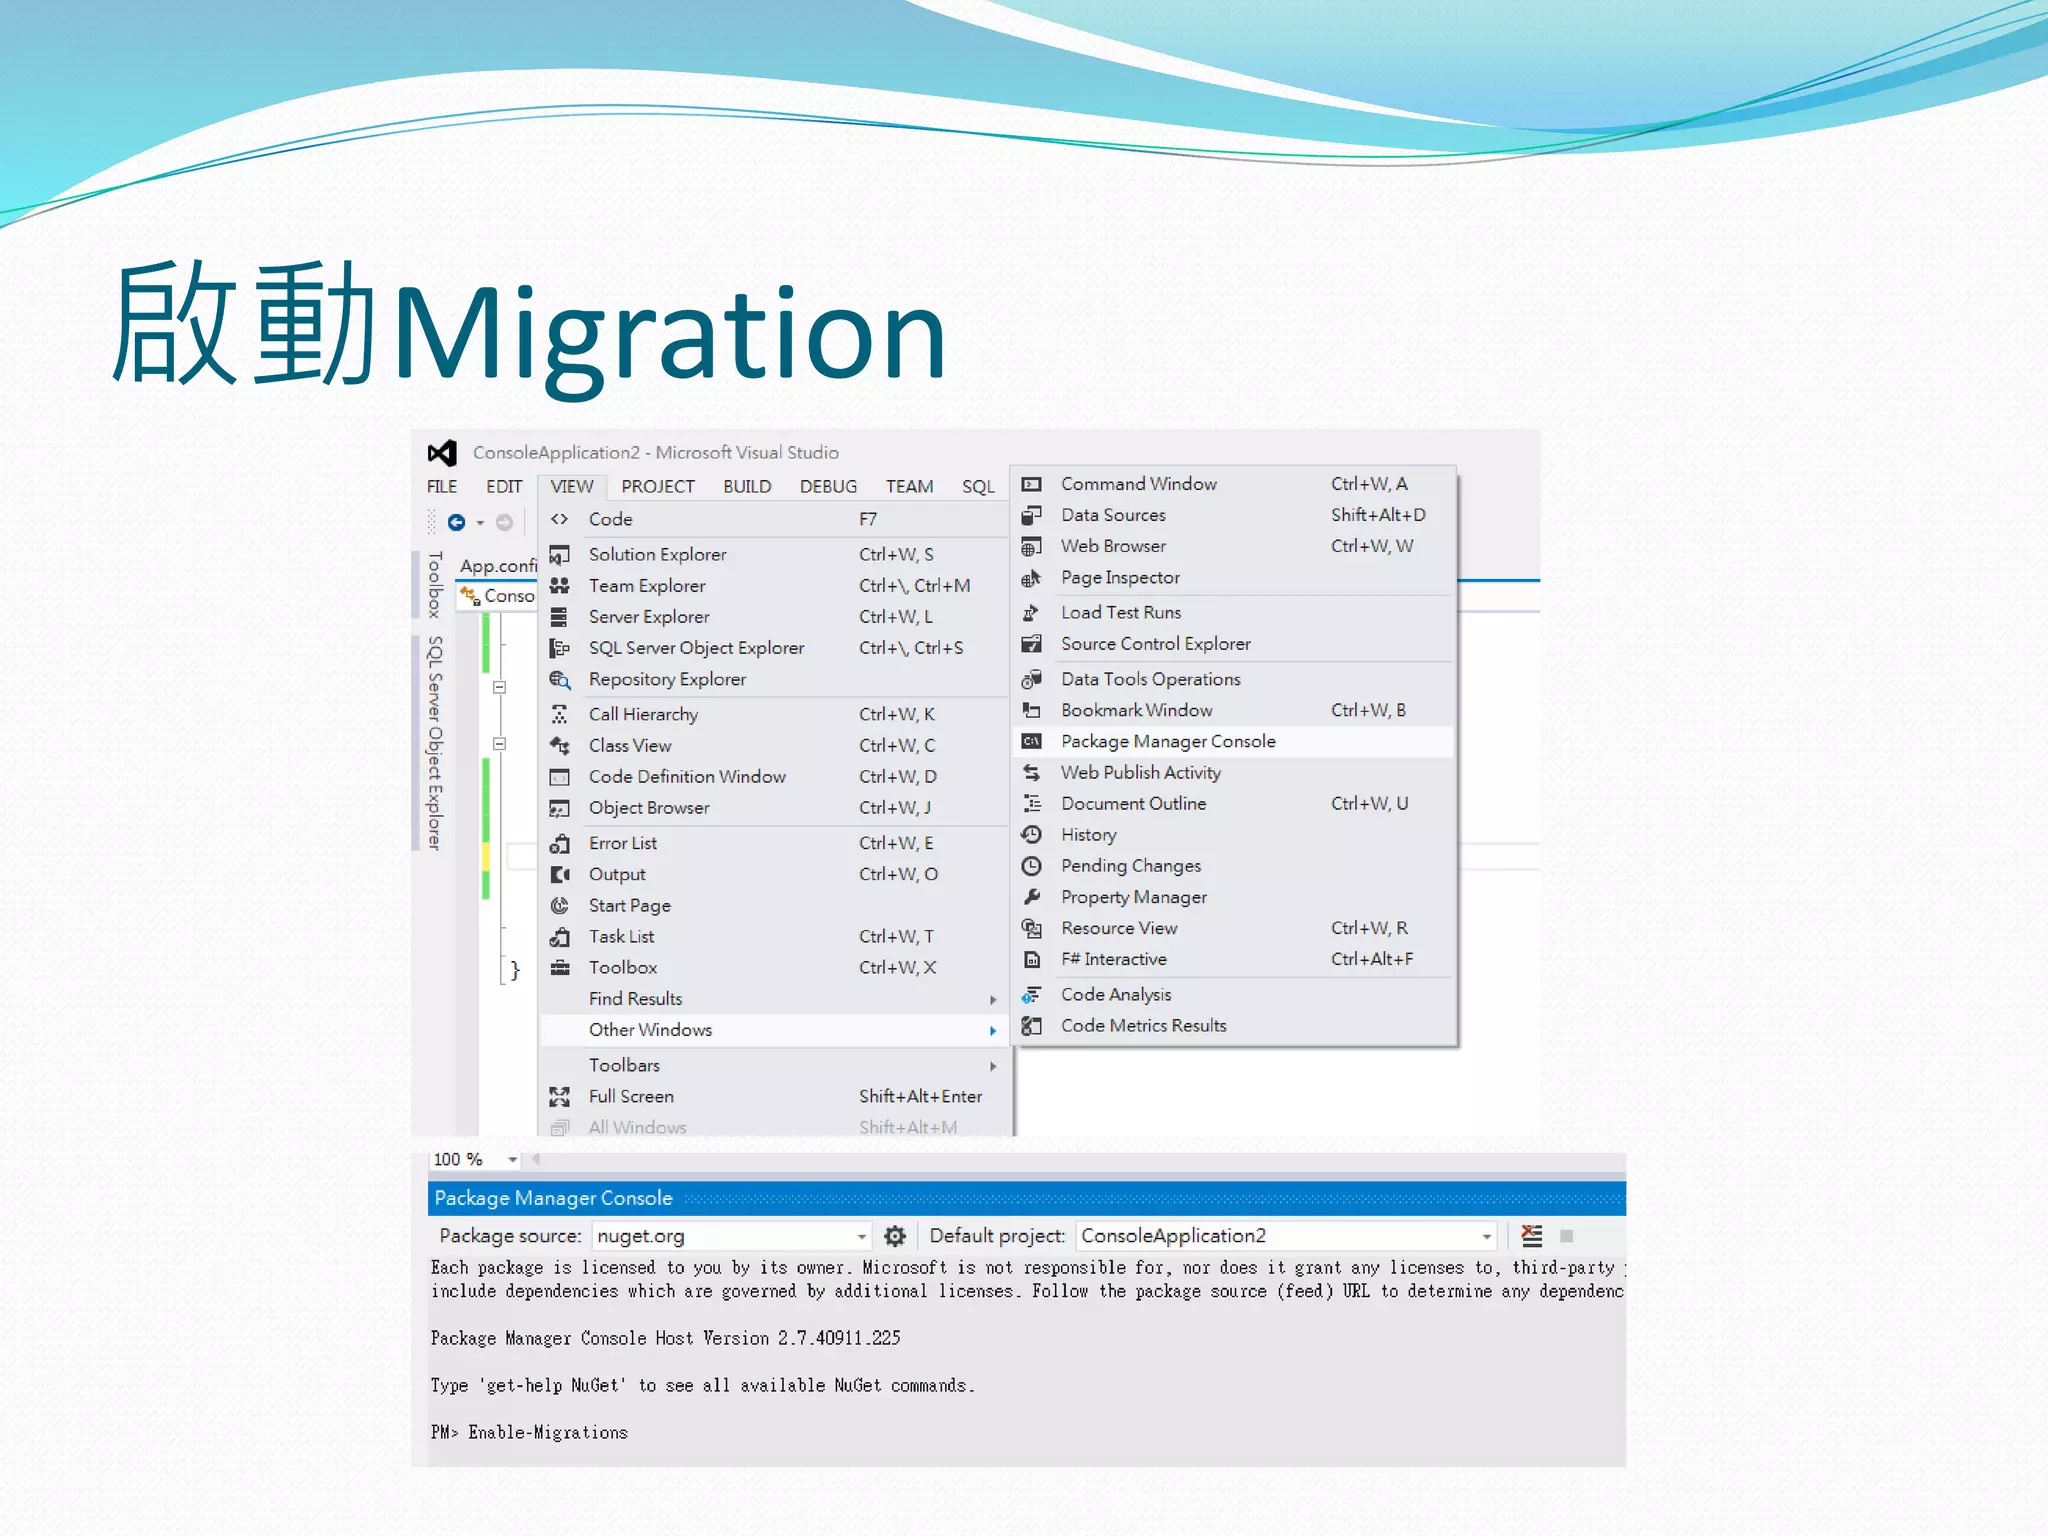Click the Class View icon

point(560,746)
